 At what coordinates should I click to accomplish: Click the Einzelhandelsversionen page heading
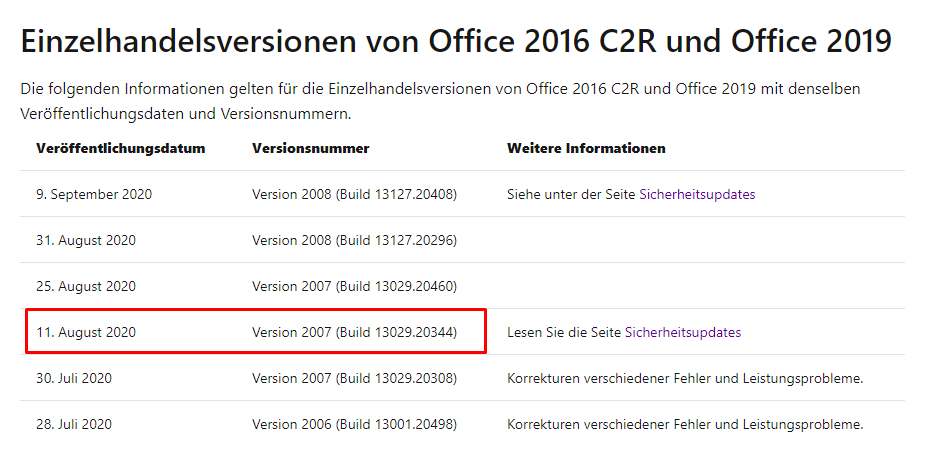pos(456,41)
